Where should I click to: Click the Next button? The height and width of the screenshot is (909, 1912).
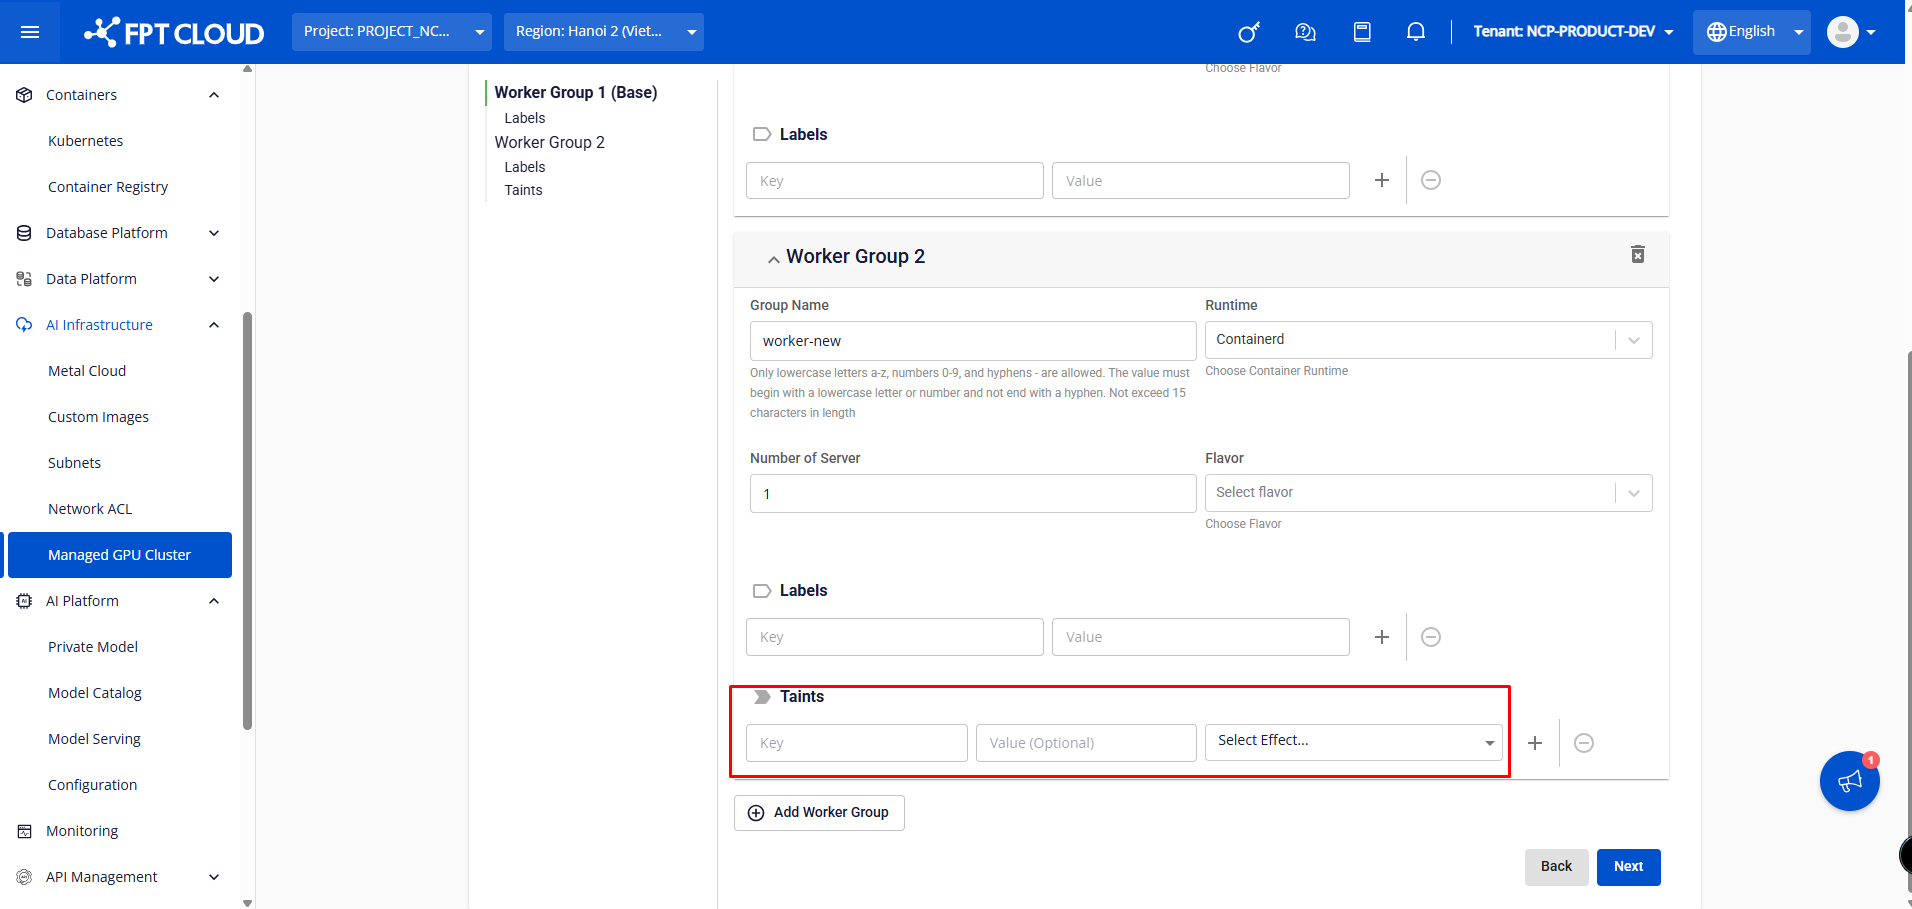pyautogui.click(x=1628, y=867)
